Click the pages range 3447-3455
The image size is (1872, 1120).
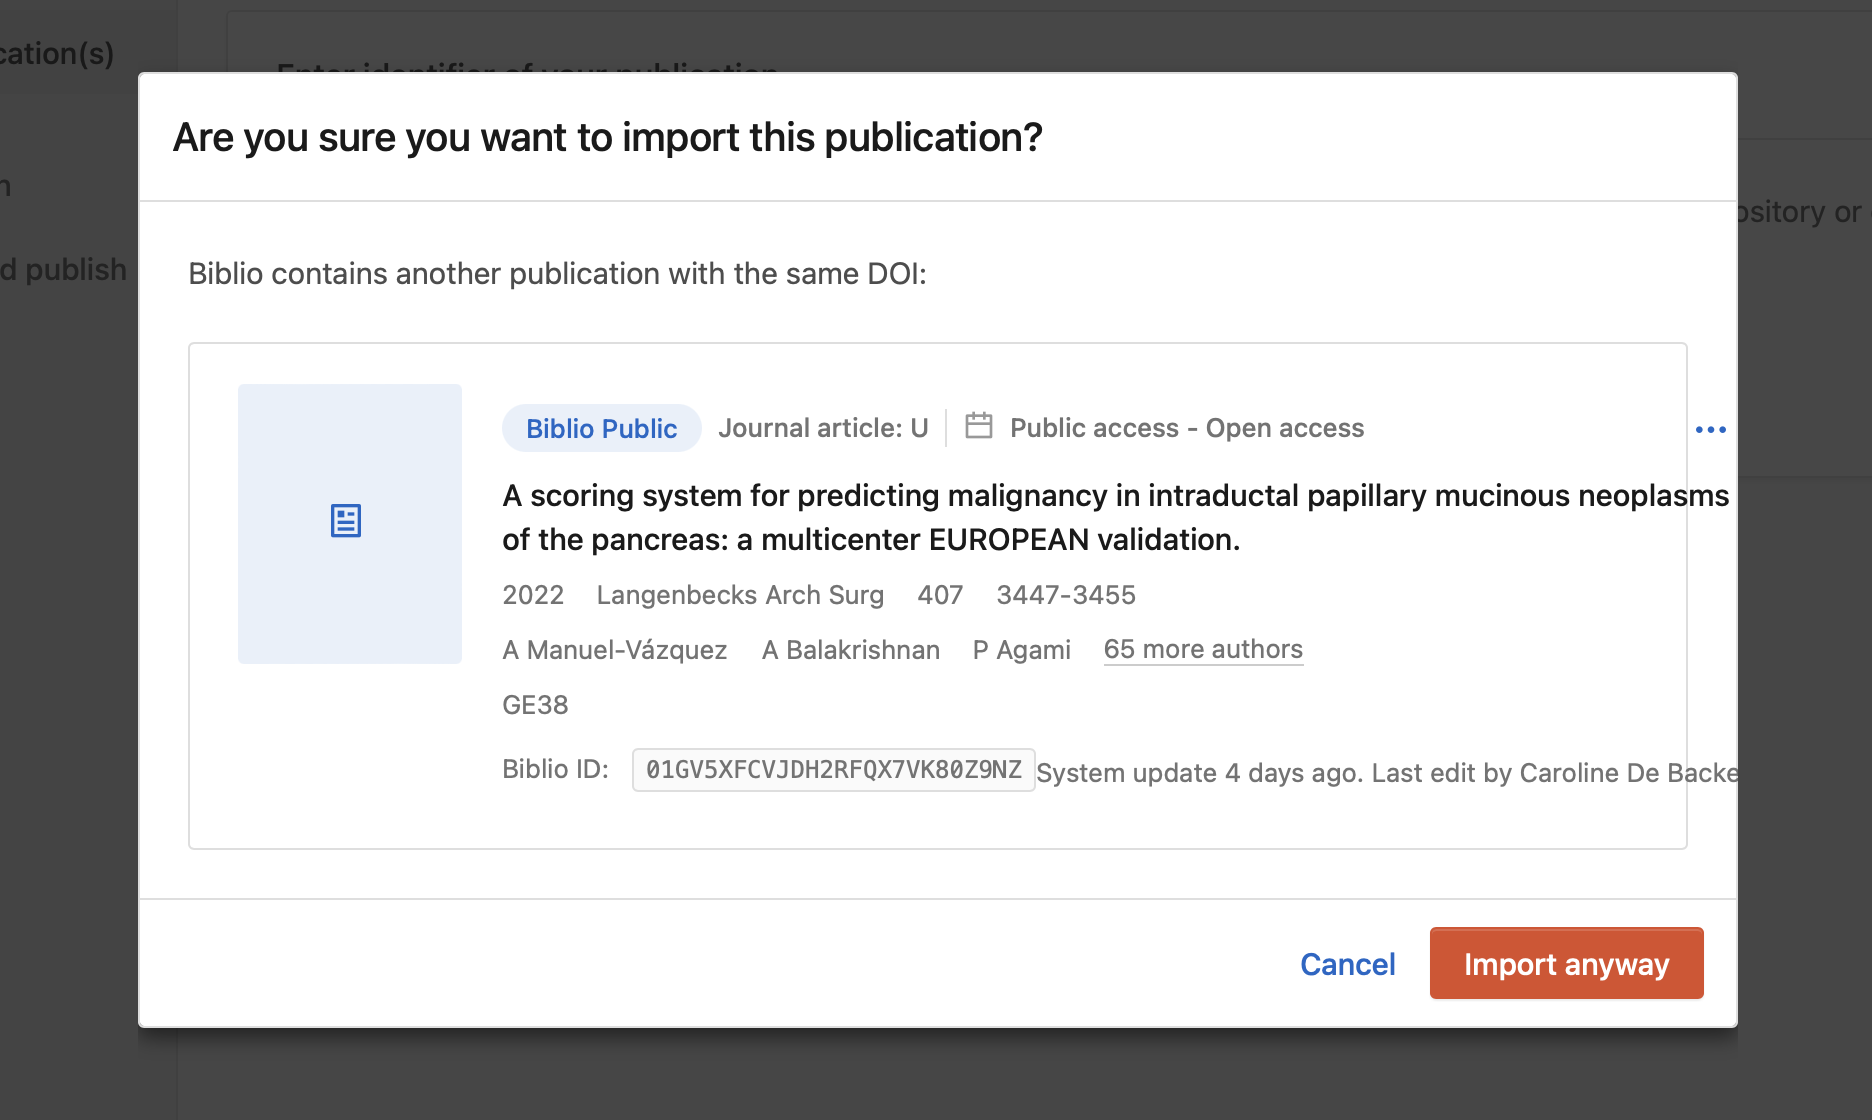[1065, 594]
